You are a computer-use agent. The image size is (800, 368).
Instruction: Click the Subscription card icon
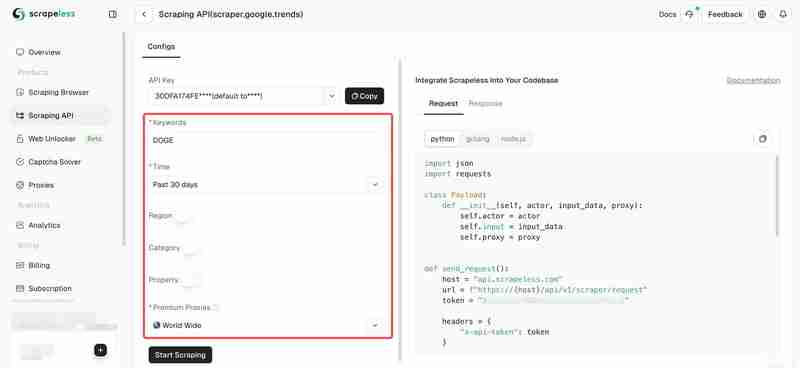click(x=20, y=288)
